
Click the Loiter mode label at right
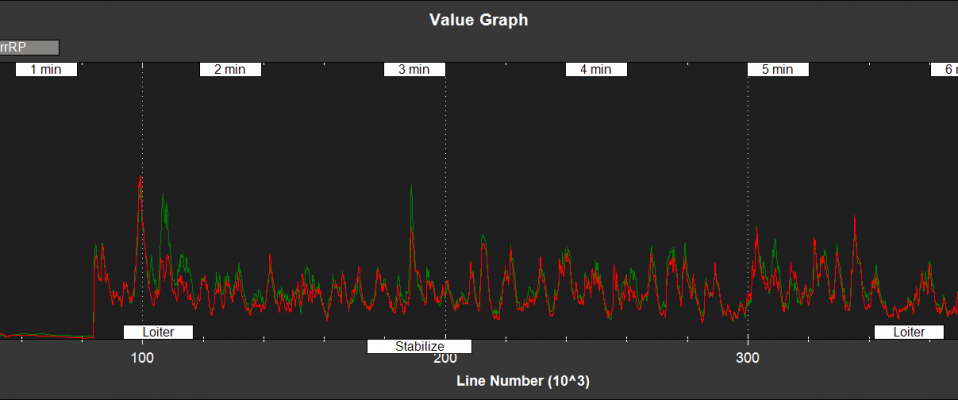click(x=909, y=332)
